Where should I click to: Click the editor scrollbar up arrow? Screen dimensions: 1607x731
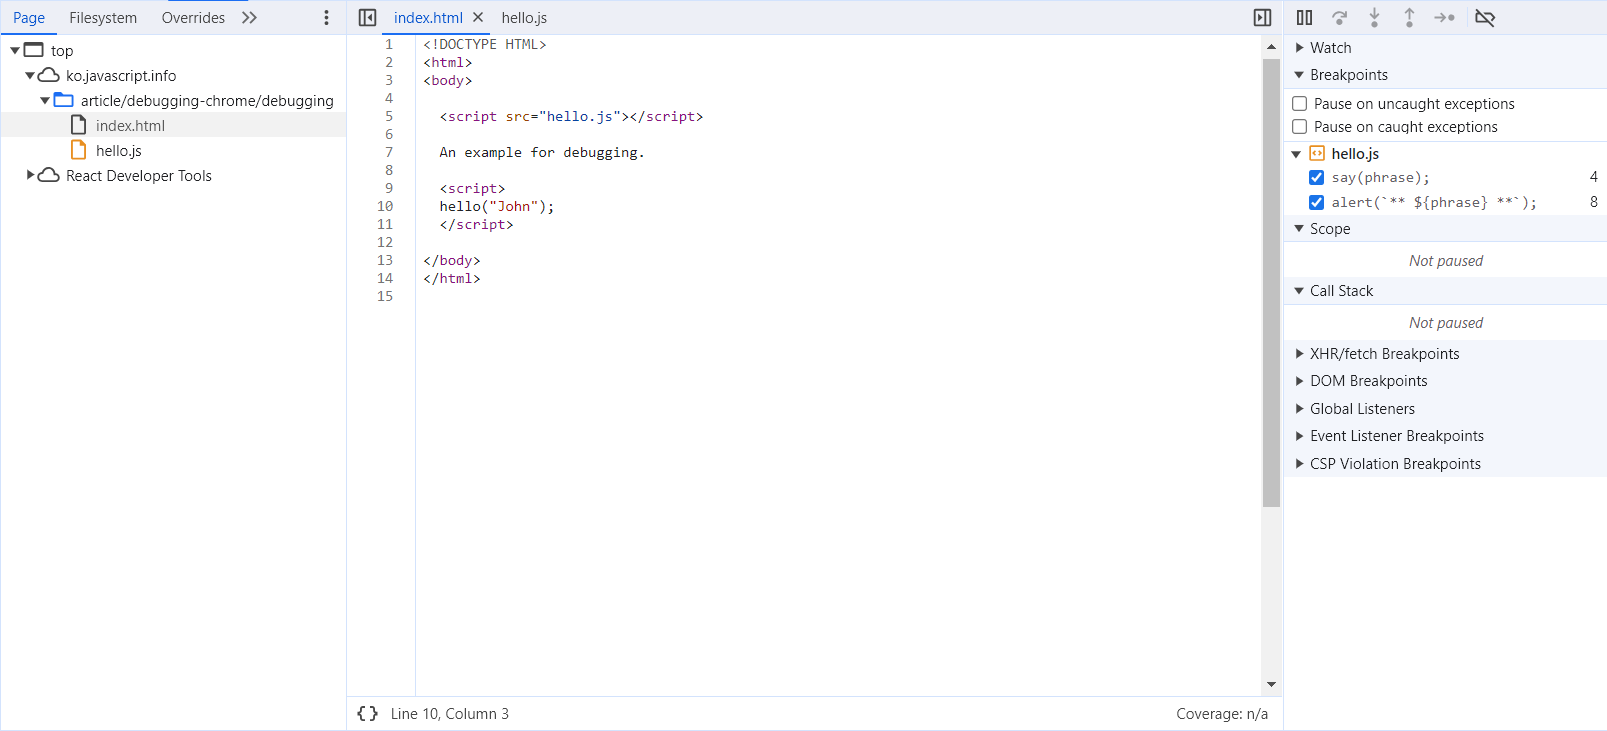point(1271,46)
